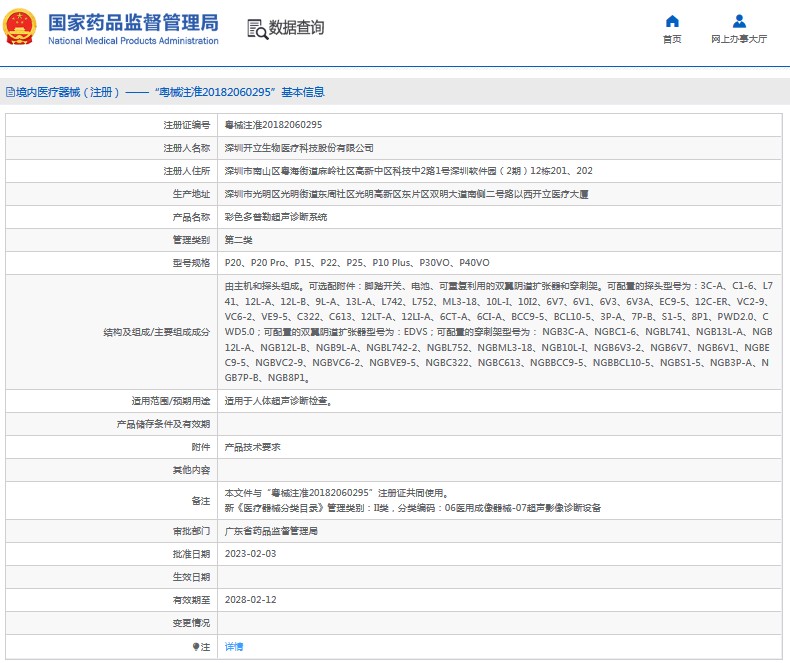Click the 第二类 management category value
This screenshot has height=663, width=790.
[238, 240]
